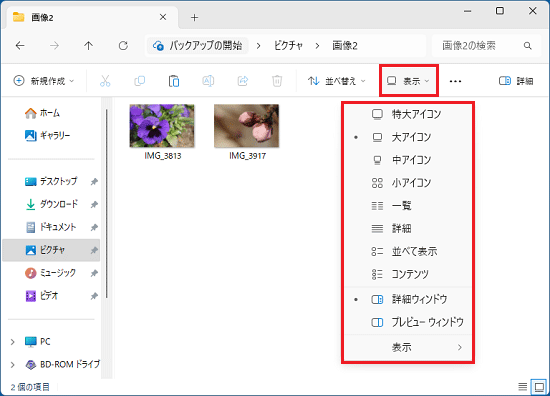The width and height of the screenshot is (550, 396).
Task: Click the Rename icon in toolbar
Action: pos(208,81)
